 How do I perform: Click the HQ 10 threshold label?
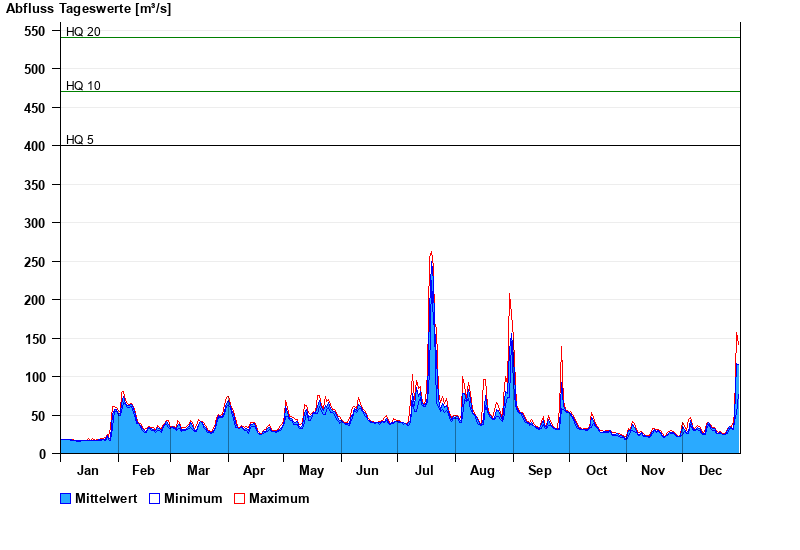[83, 86]
